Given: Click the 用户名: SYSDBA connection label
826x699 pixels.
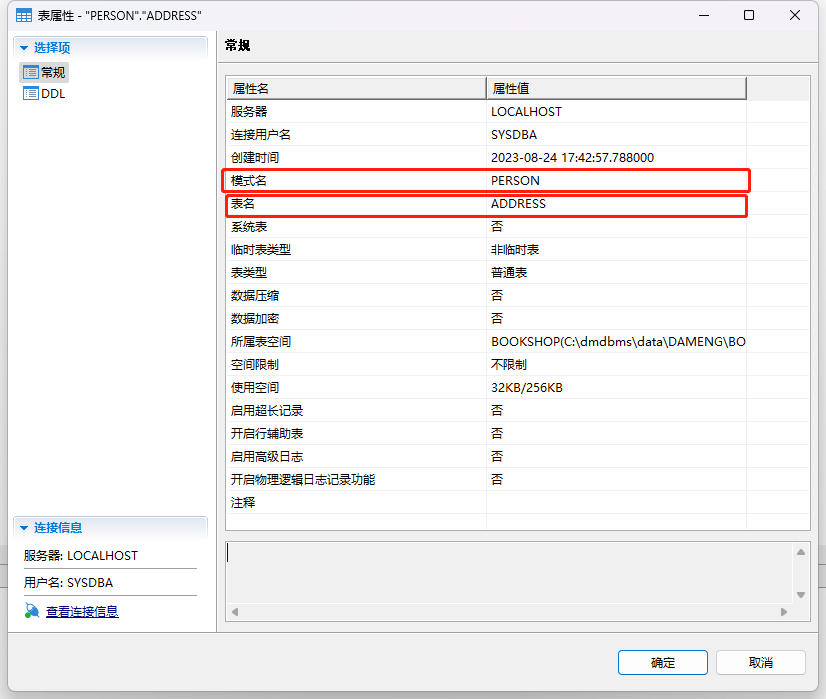Looking at the screenshot, I should 68,583.
